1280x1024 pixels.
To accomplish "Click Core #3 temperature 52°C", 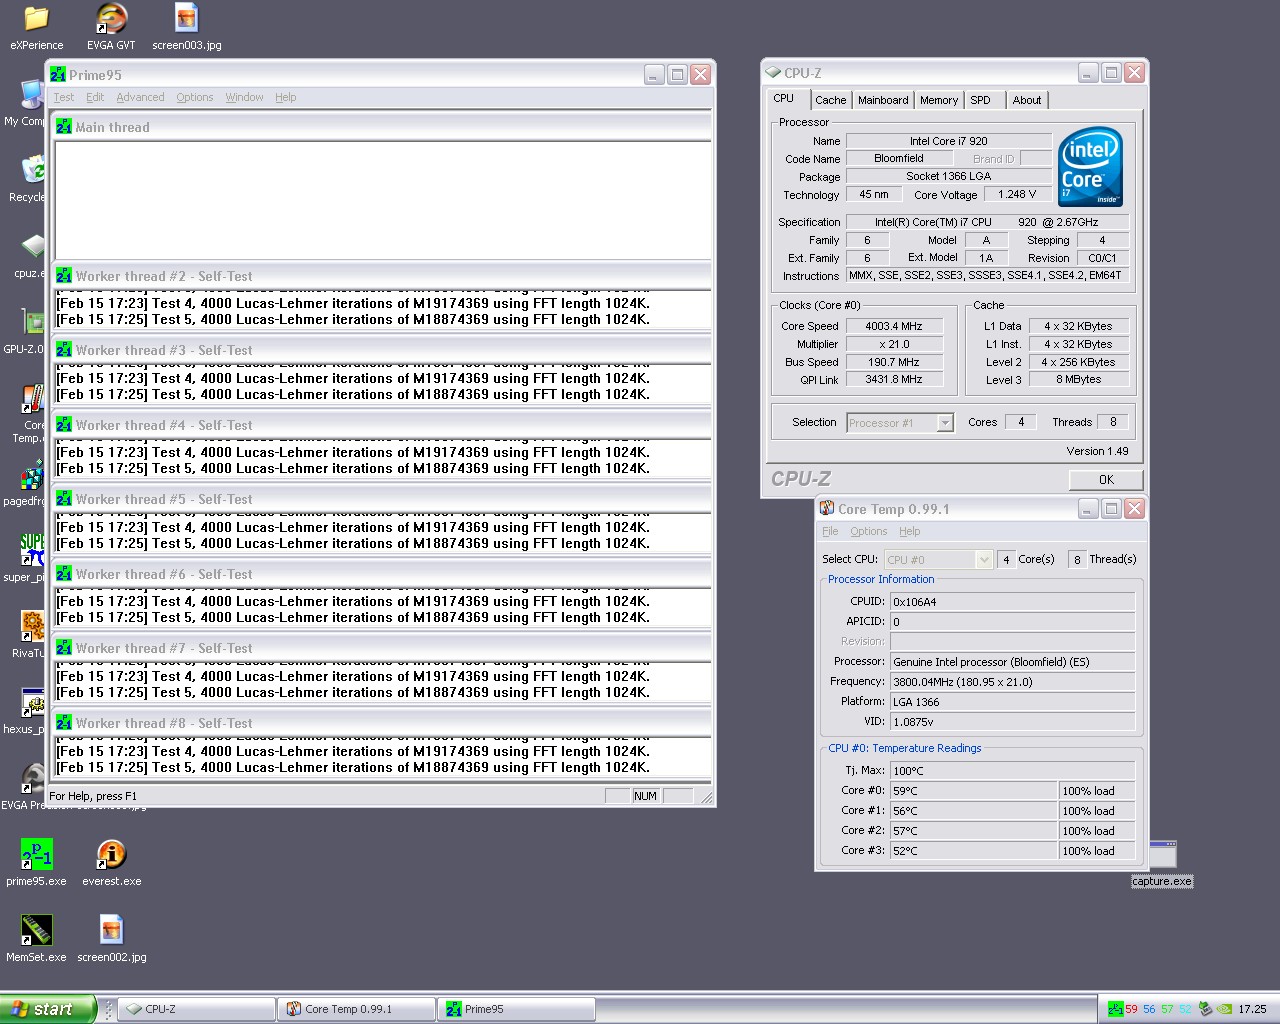I will (x=974, y=851).
